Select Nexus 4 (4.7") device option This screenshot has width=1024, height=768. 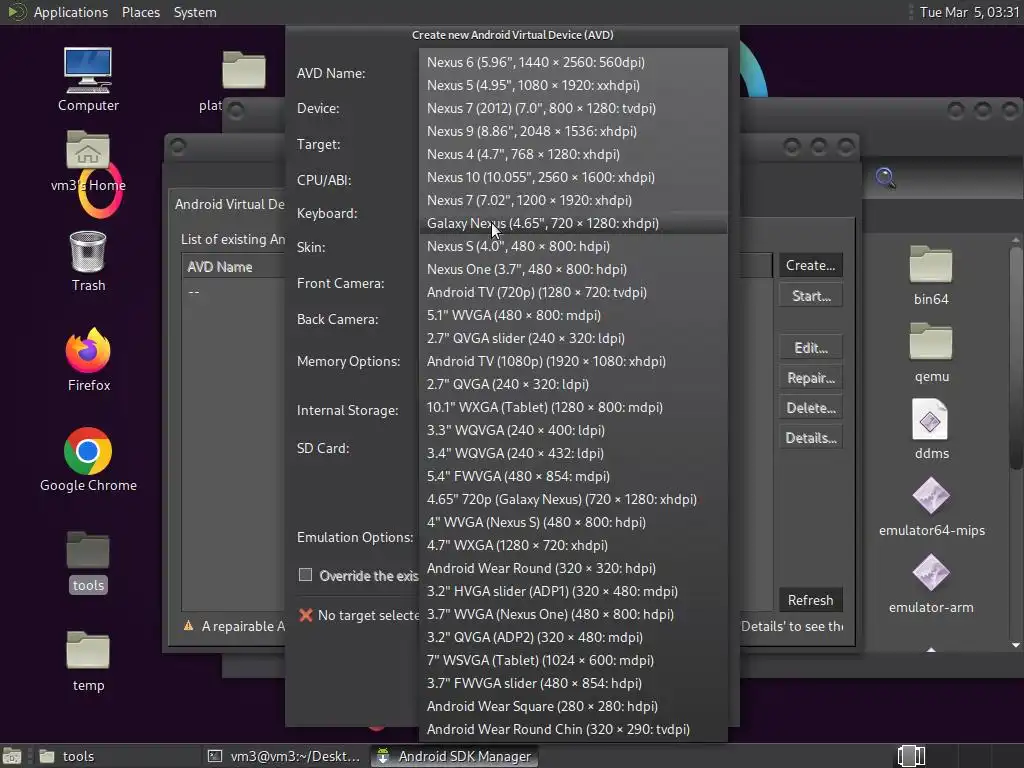573,154
